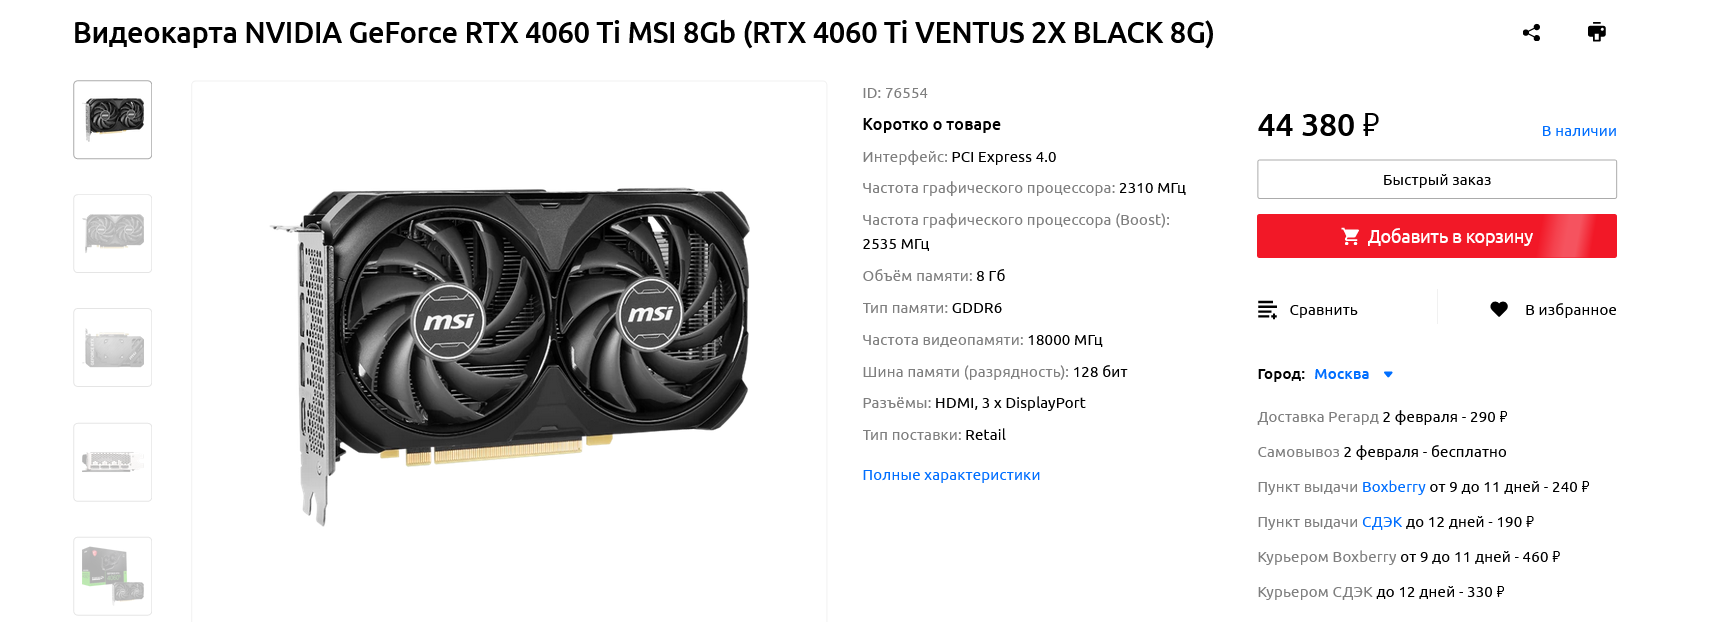The image size is (1723, 628).
Task: Select the second faded front thumbnail
Action: pyautogui.click(x=113, y=234)
